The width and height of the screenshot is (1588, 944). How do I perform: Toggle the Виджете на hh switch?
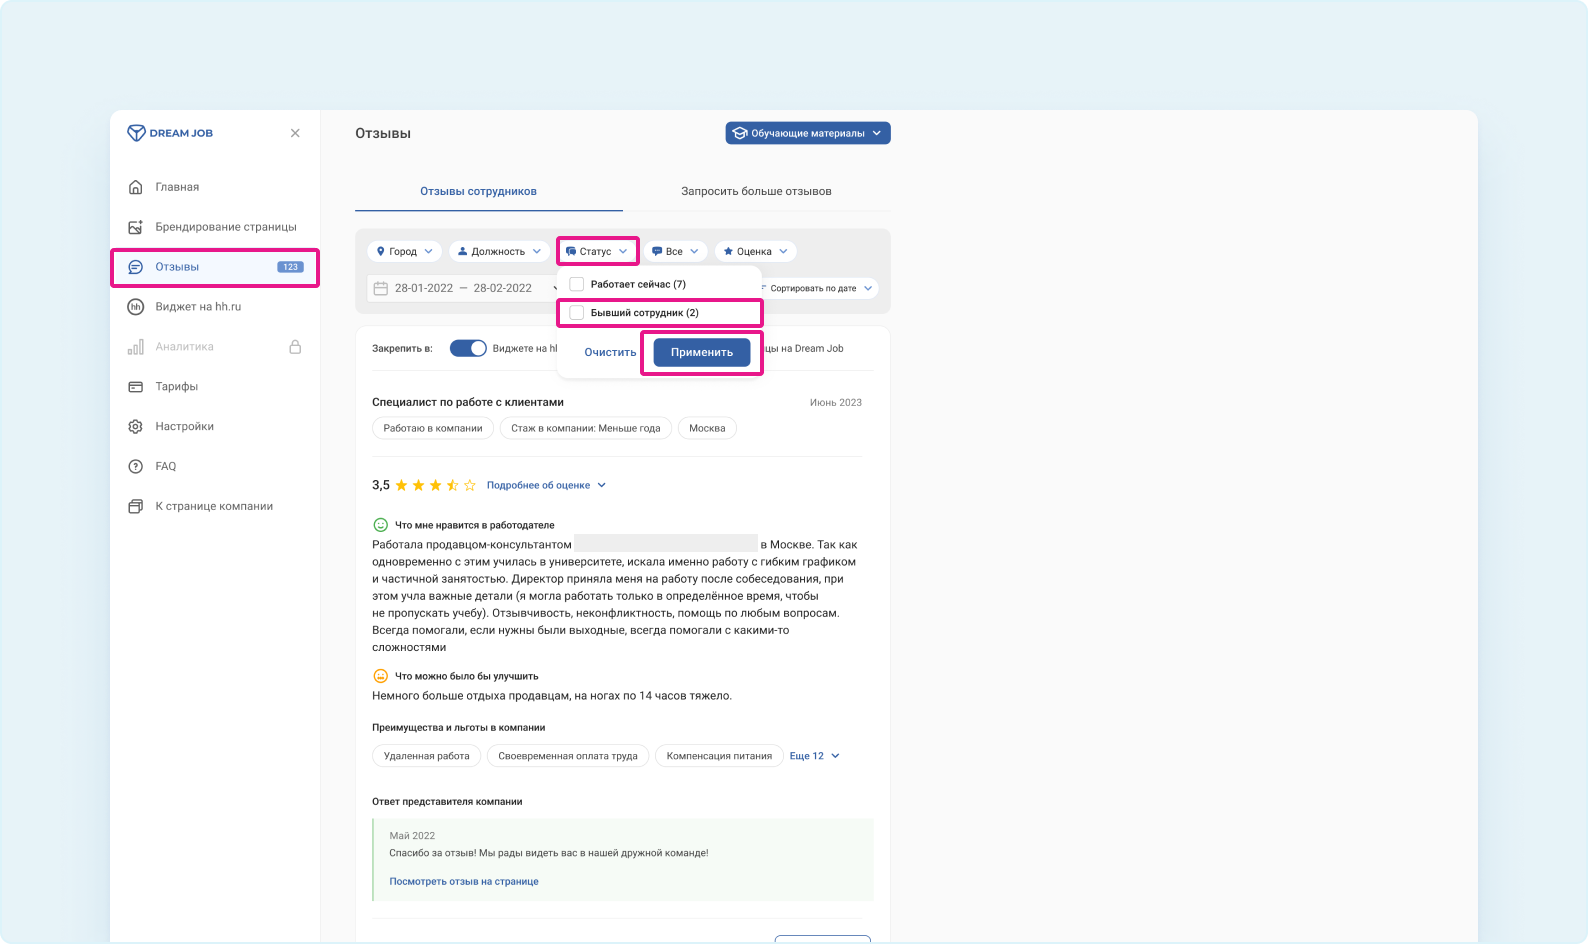pos(468,348)
